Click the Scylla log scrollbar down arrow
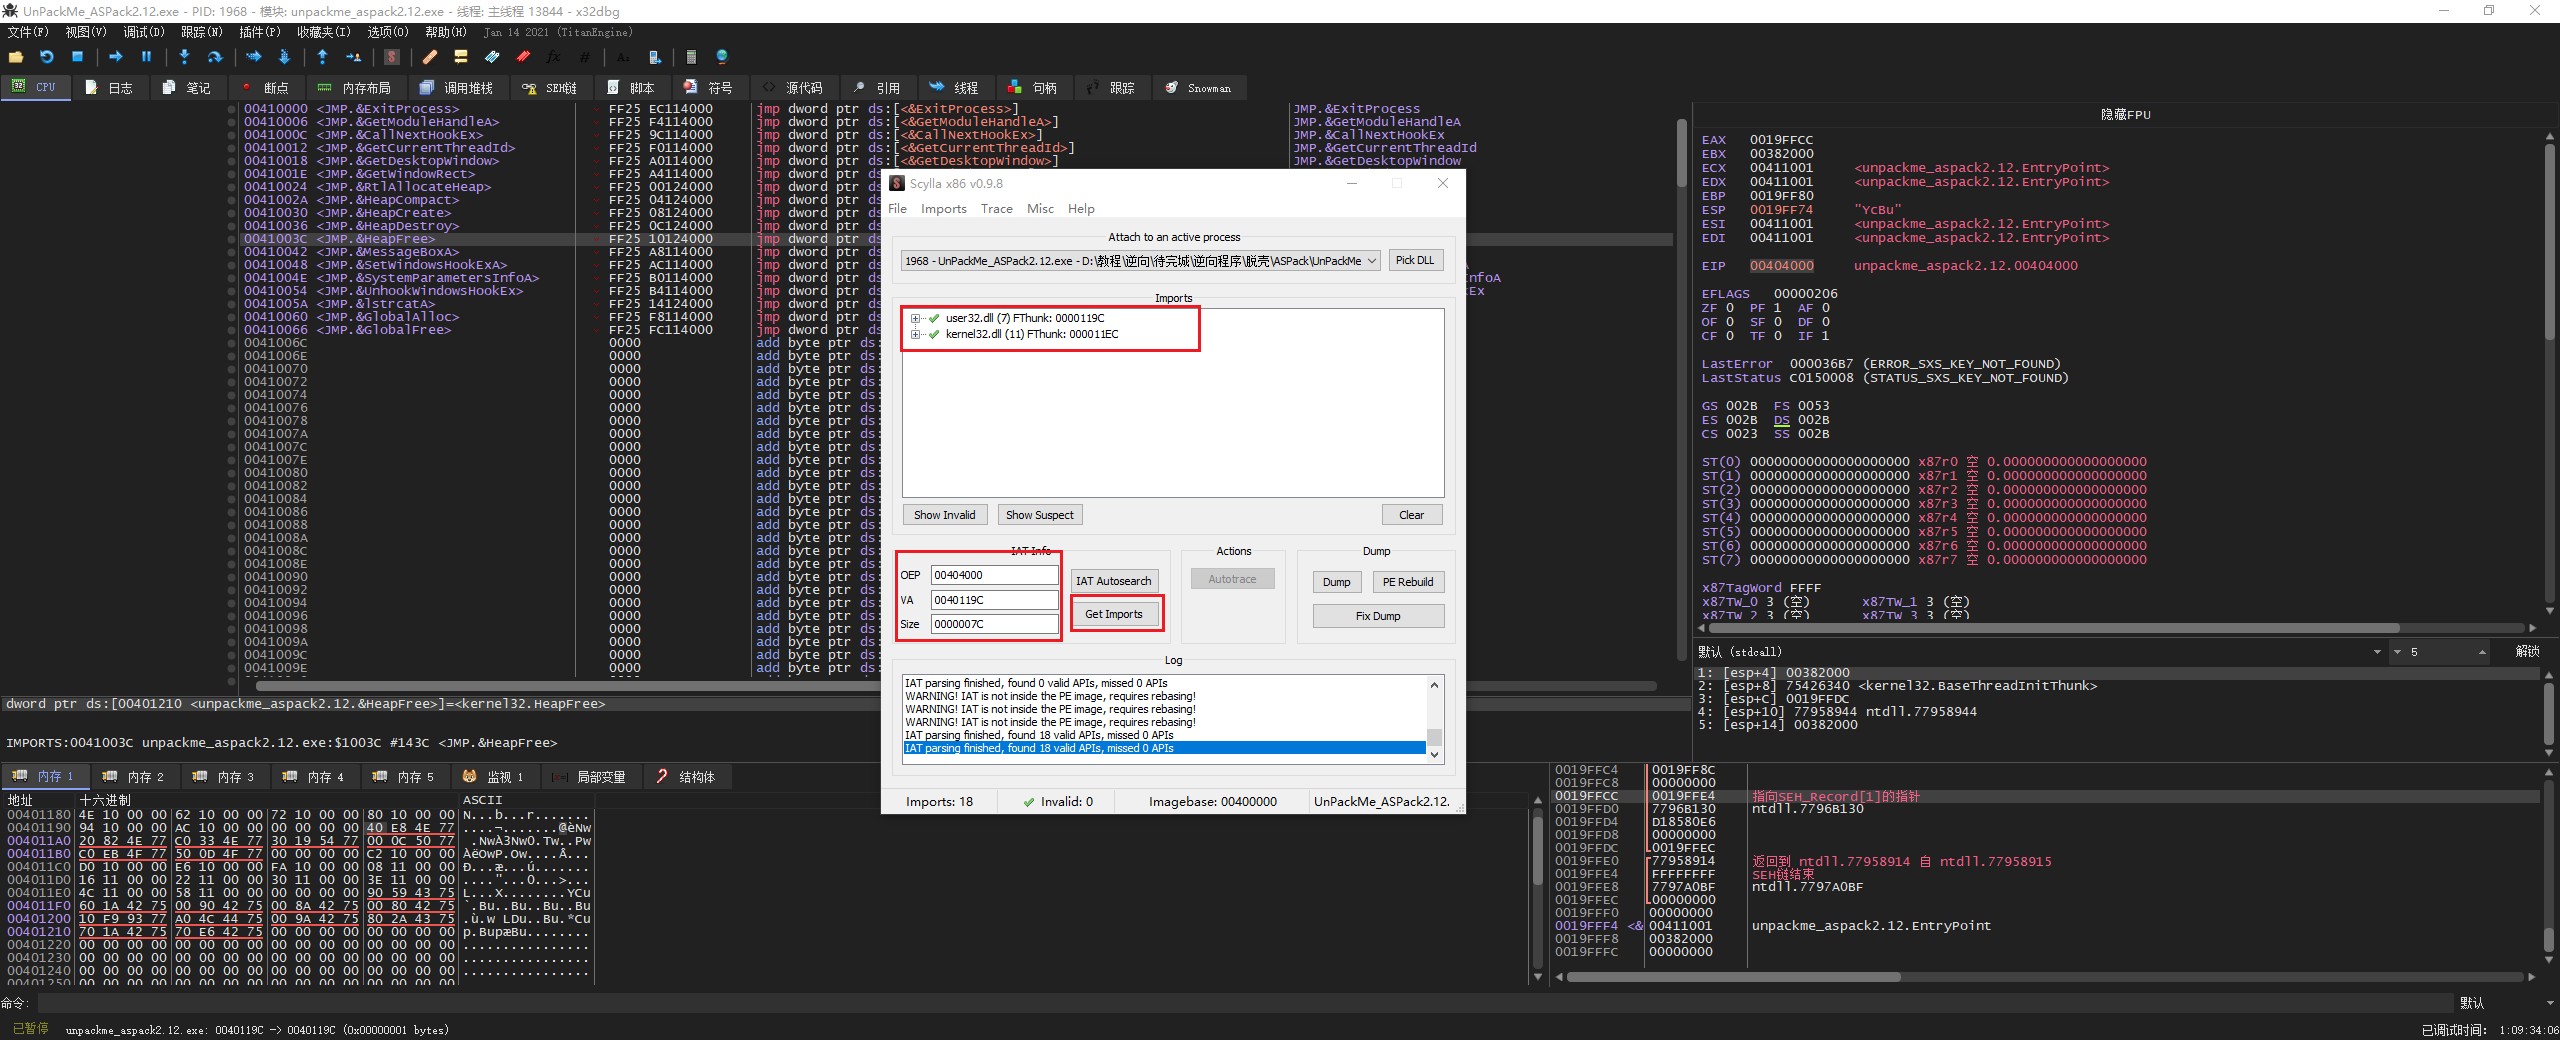The height and width of the screenshot is (1040, 2560). pos(1435,755)
